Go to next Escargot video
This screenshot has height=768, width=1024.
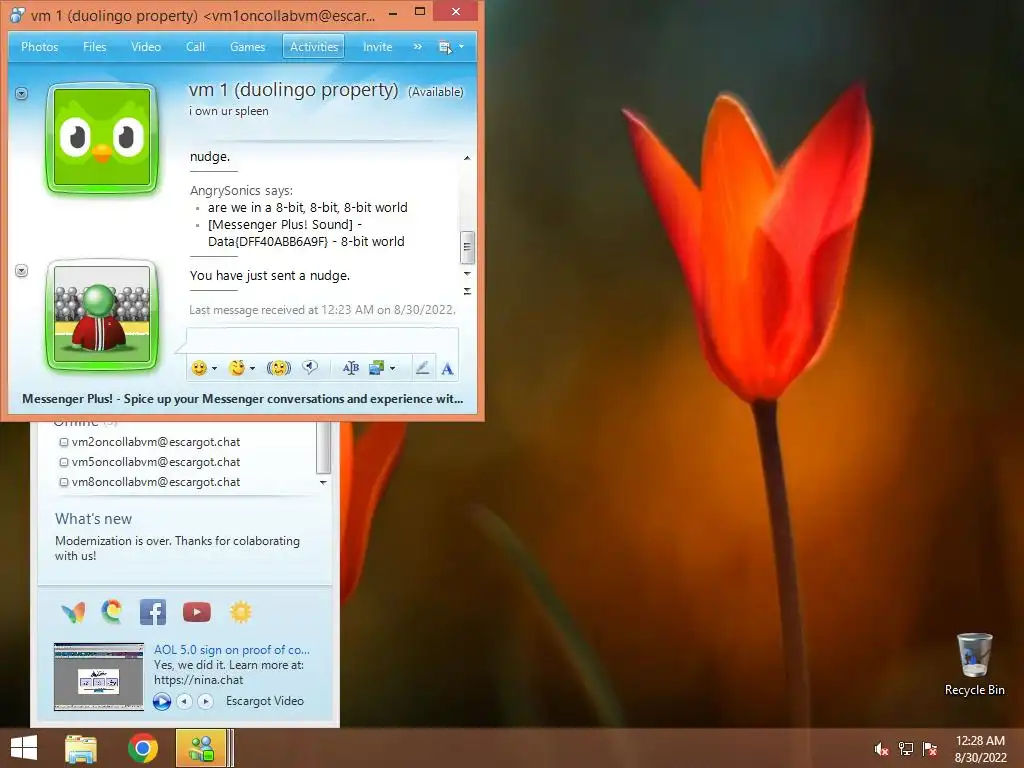(206, 701)
